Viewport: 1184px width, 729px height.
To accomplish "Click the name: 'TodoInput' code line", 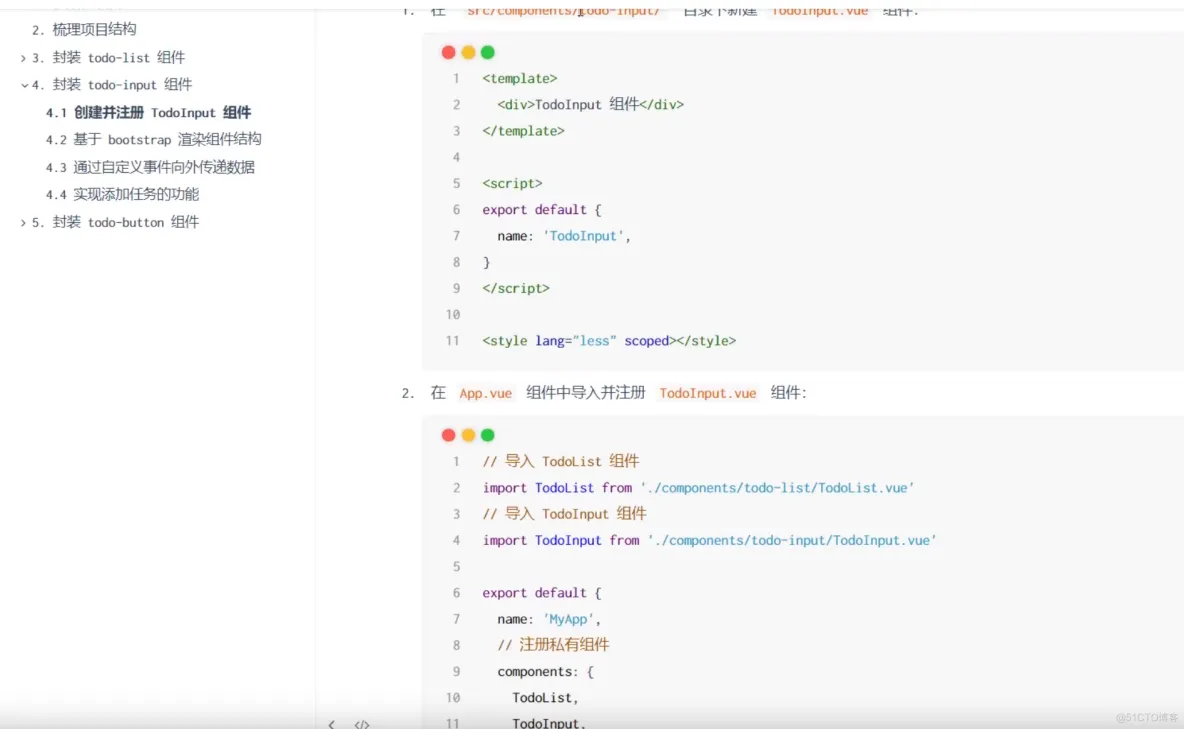I will tap(563, 236).
